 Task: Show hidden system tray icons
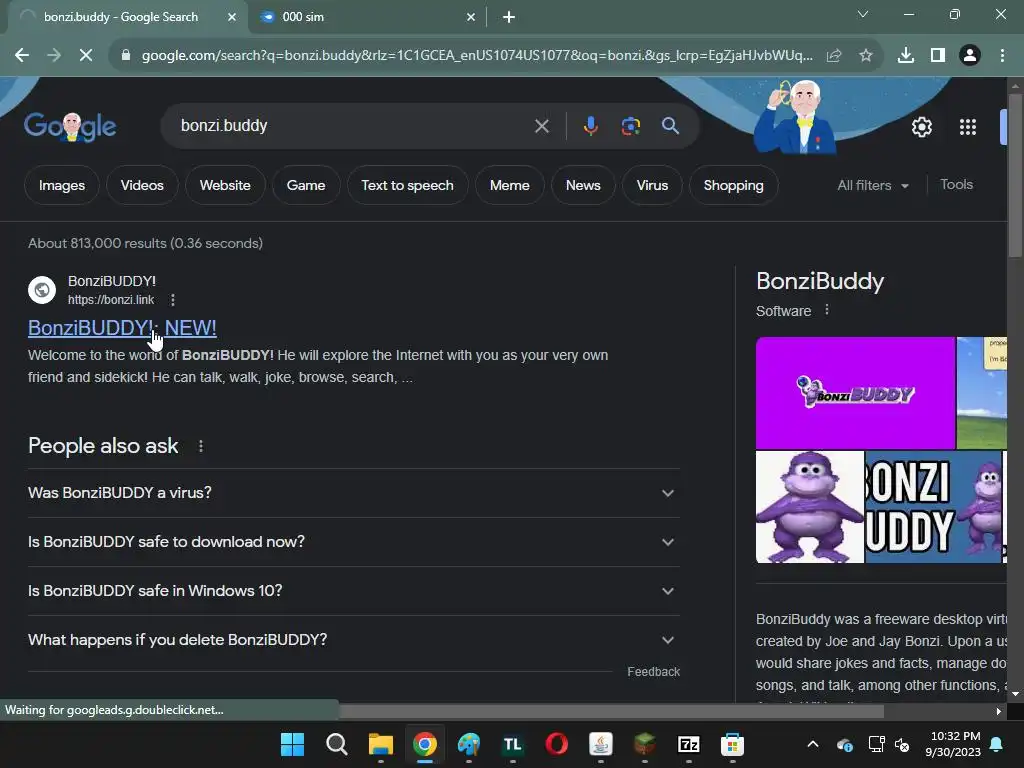pyautogui.click(x=812, y=744)
